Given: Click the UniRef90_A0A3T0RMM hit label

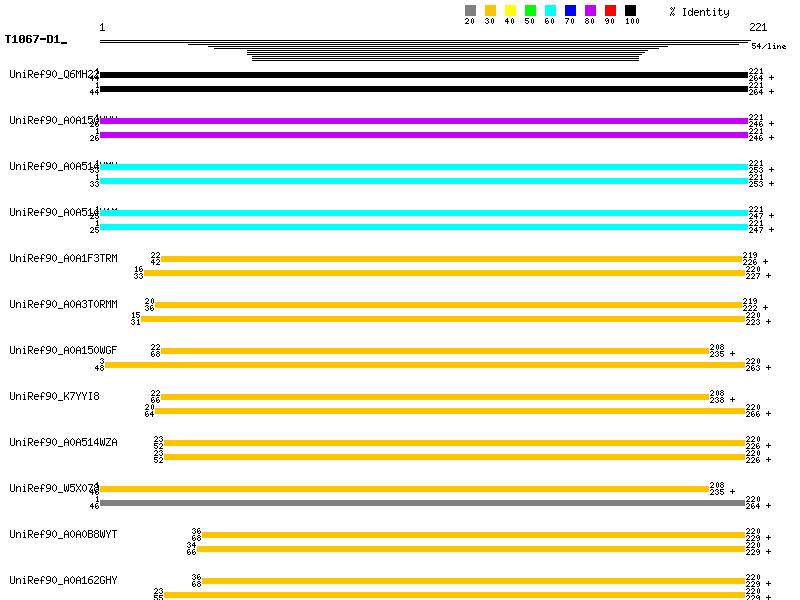Looking at the screenshot, I should (x=63, y=305).
